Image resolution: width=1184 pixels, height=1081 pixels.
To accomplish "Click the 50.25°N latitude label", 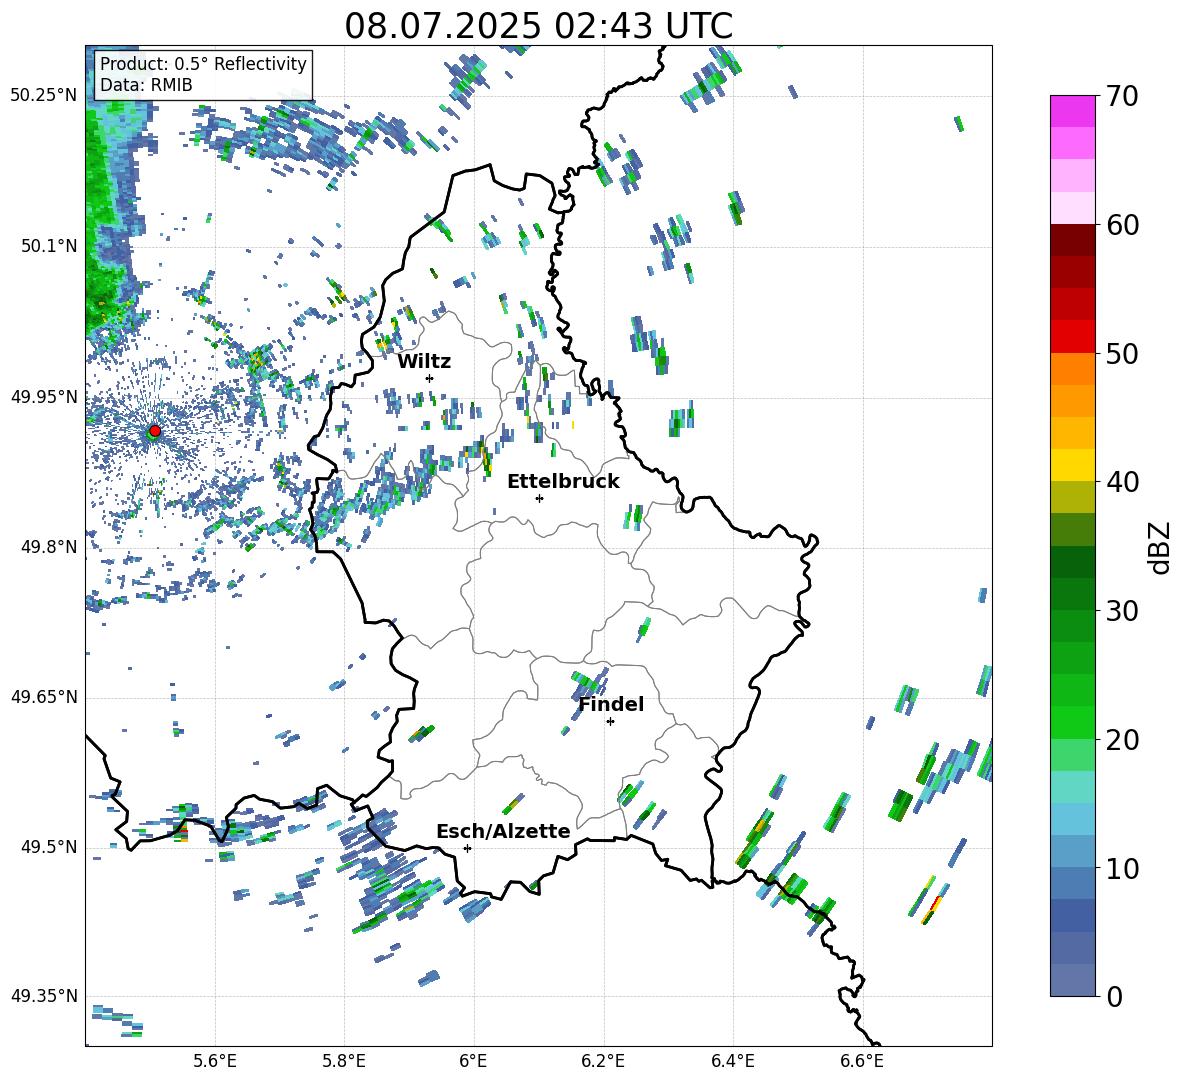I will pos(44,96).
